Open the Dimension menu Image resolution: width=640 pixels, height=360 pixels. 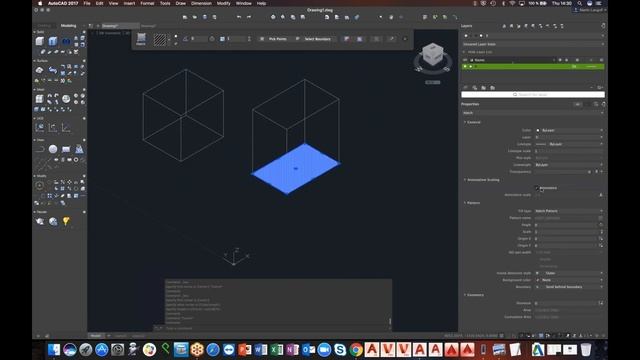pyautogui.click(x=201, y=3)
